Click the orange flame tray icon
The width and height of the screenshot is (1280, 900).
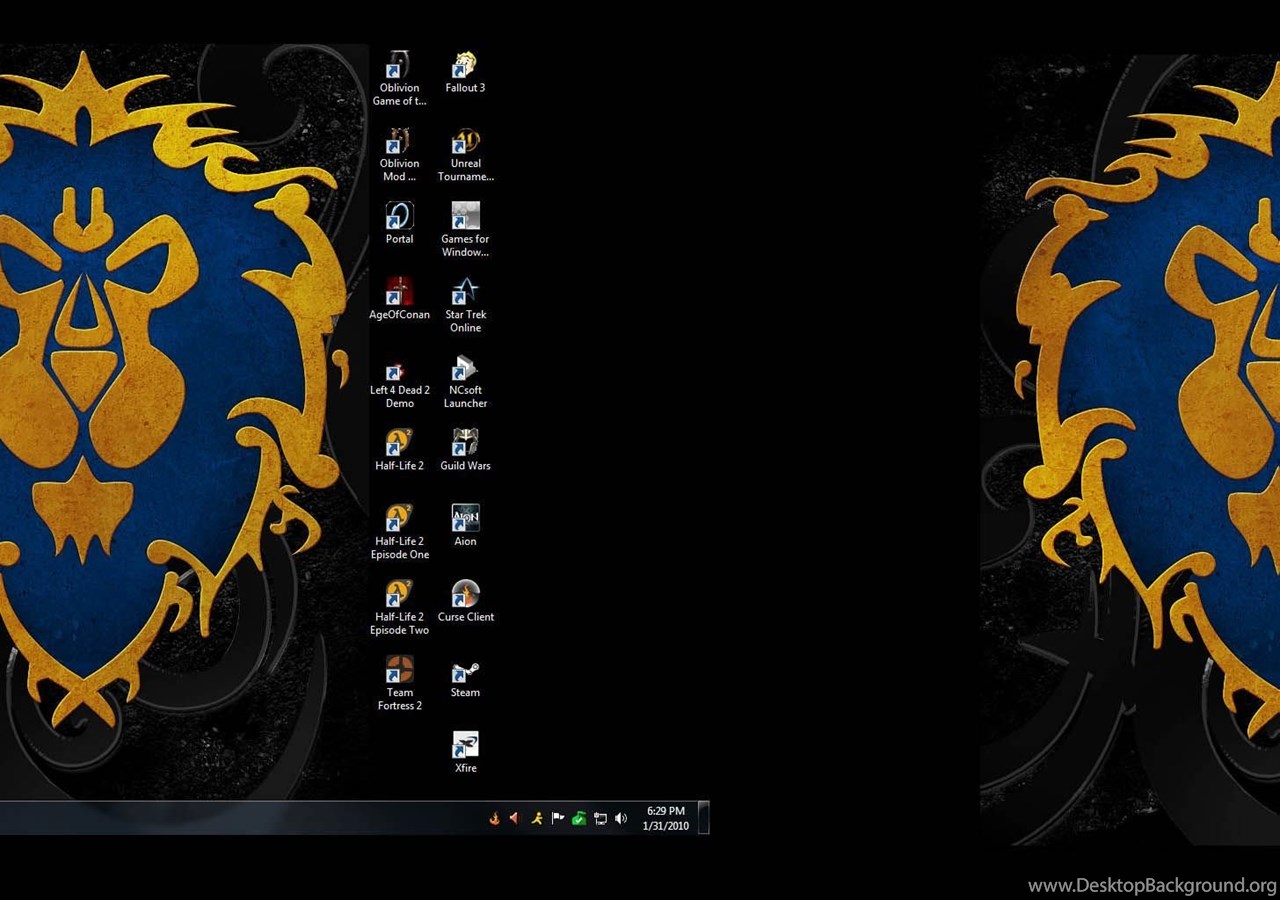494,818
